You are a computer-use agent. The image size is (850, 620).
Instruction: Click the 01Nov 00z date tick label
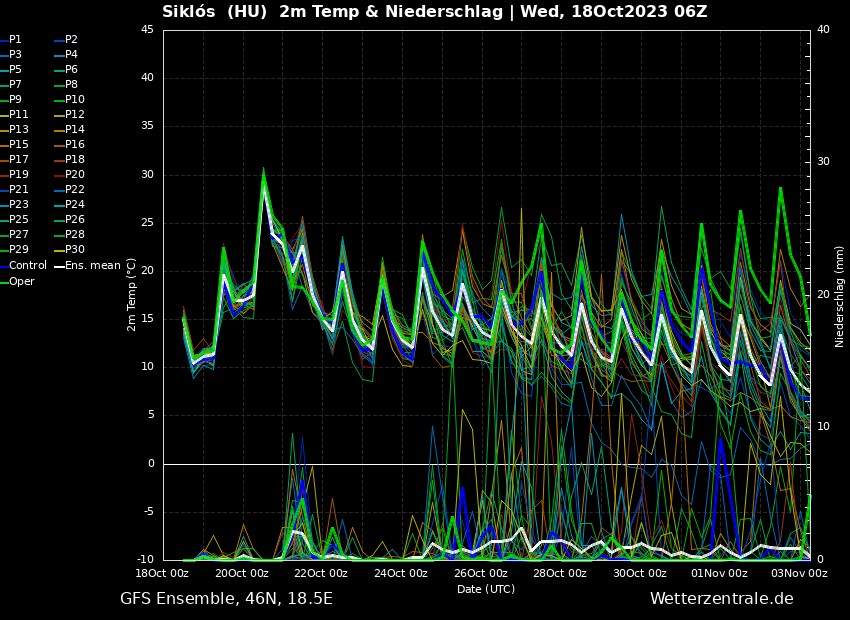(x=720, y=574)
